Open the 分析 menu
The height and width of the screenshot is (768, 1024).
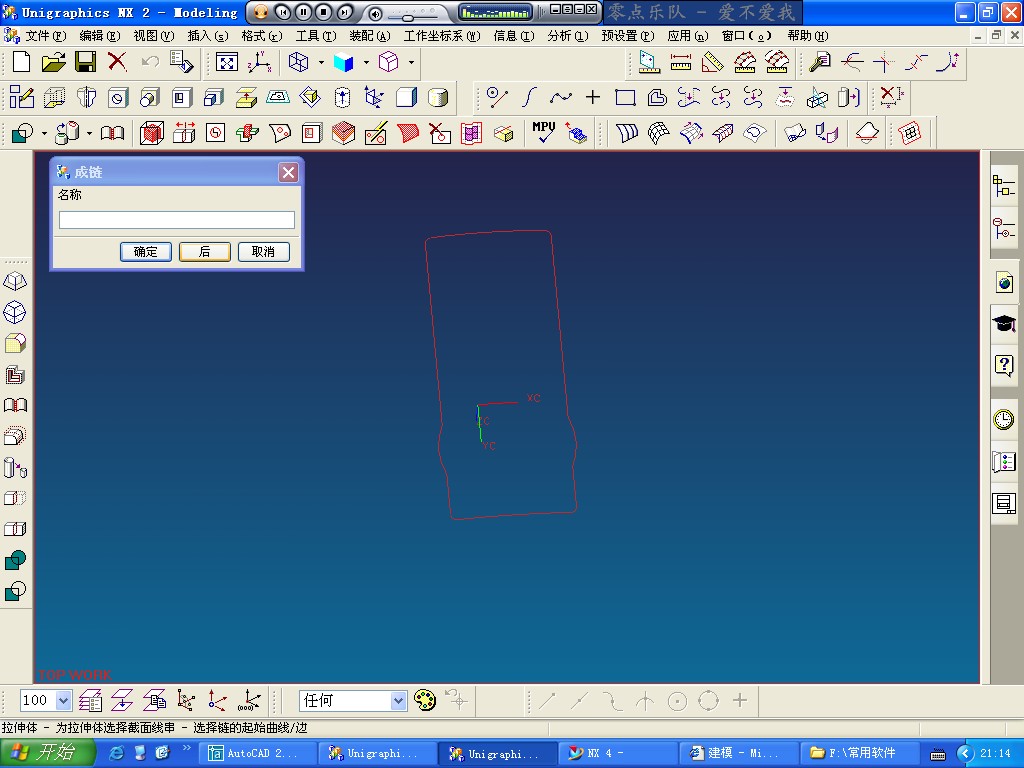(x=568, y=36)
